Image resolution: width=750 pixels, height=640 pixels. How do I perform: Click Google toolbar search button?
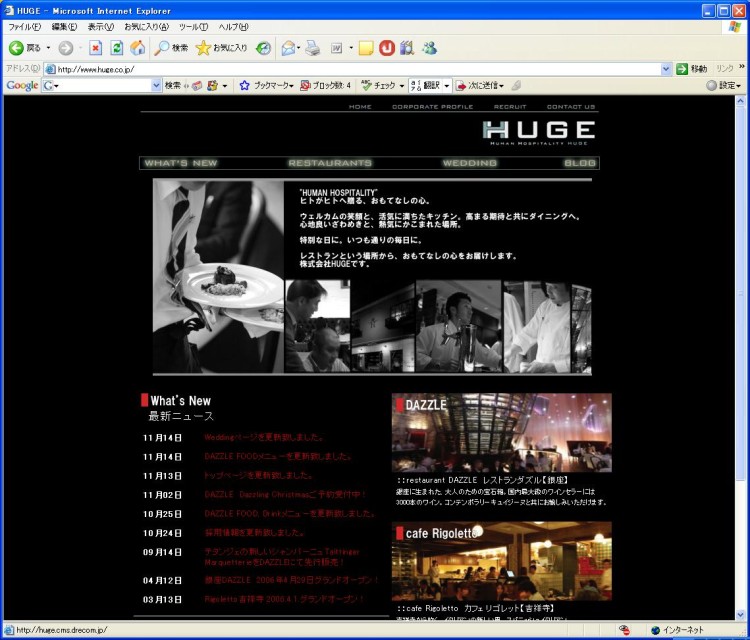(x=173, y=86)
